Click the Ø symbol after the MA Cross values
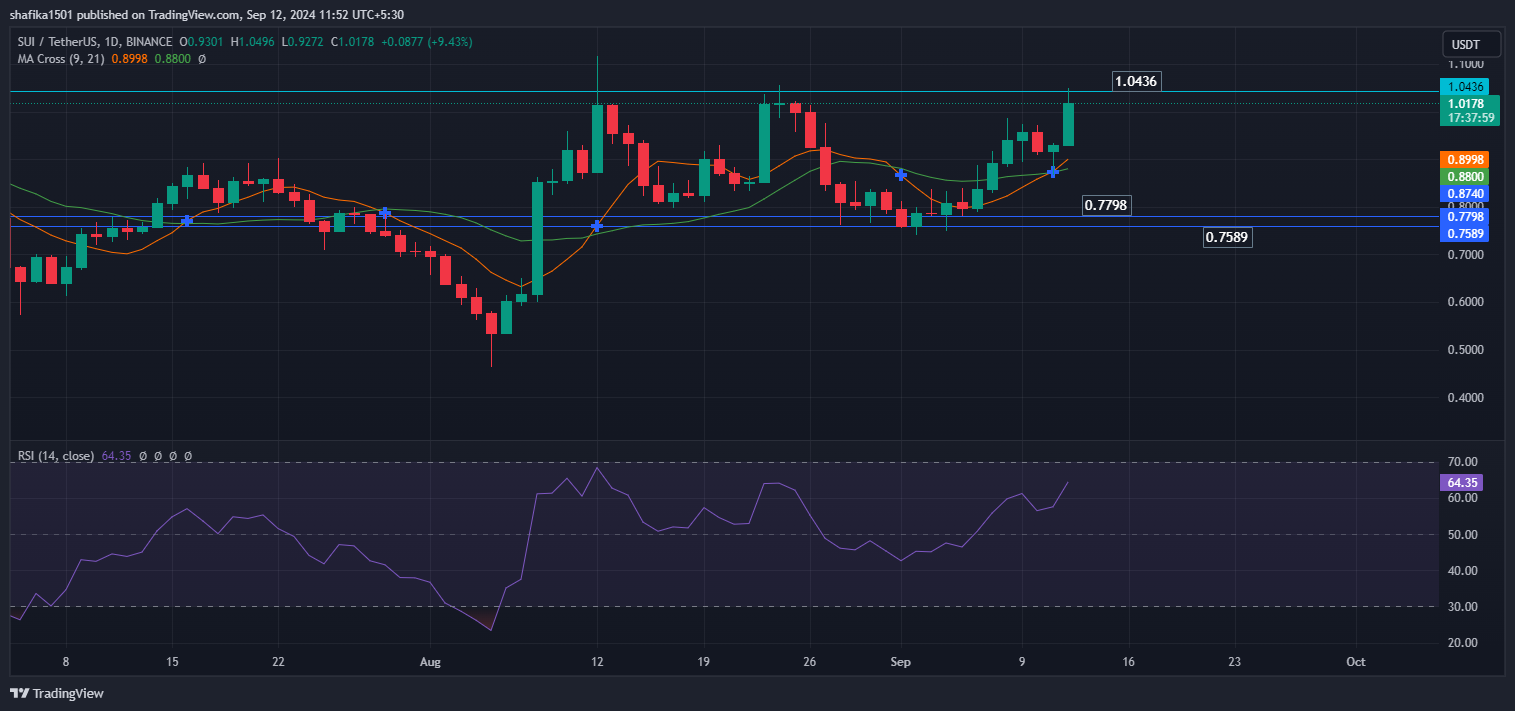Image resolution: width=1515 pixels, height=711 pixels. coord(201,59)
